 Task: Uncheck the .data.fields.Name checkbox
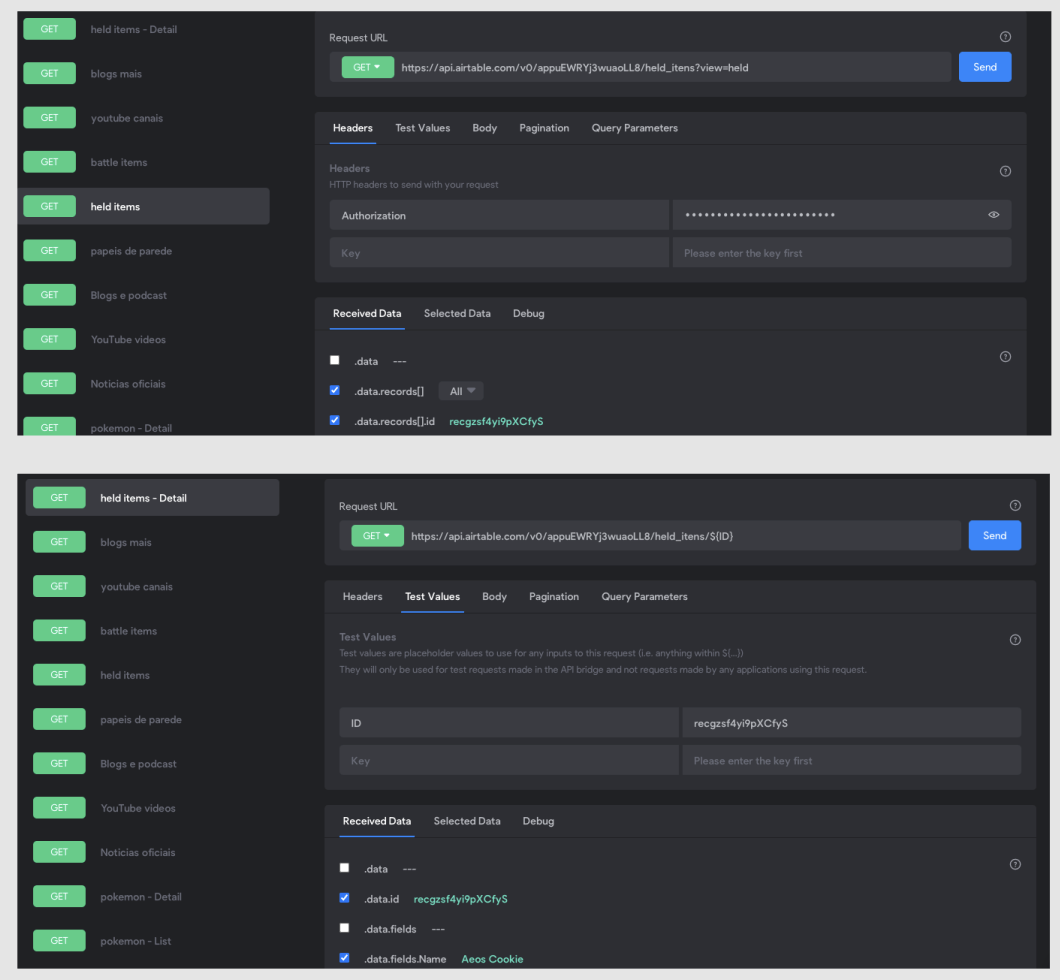pyautogui.click(x=344, y=958)
